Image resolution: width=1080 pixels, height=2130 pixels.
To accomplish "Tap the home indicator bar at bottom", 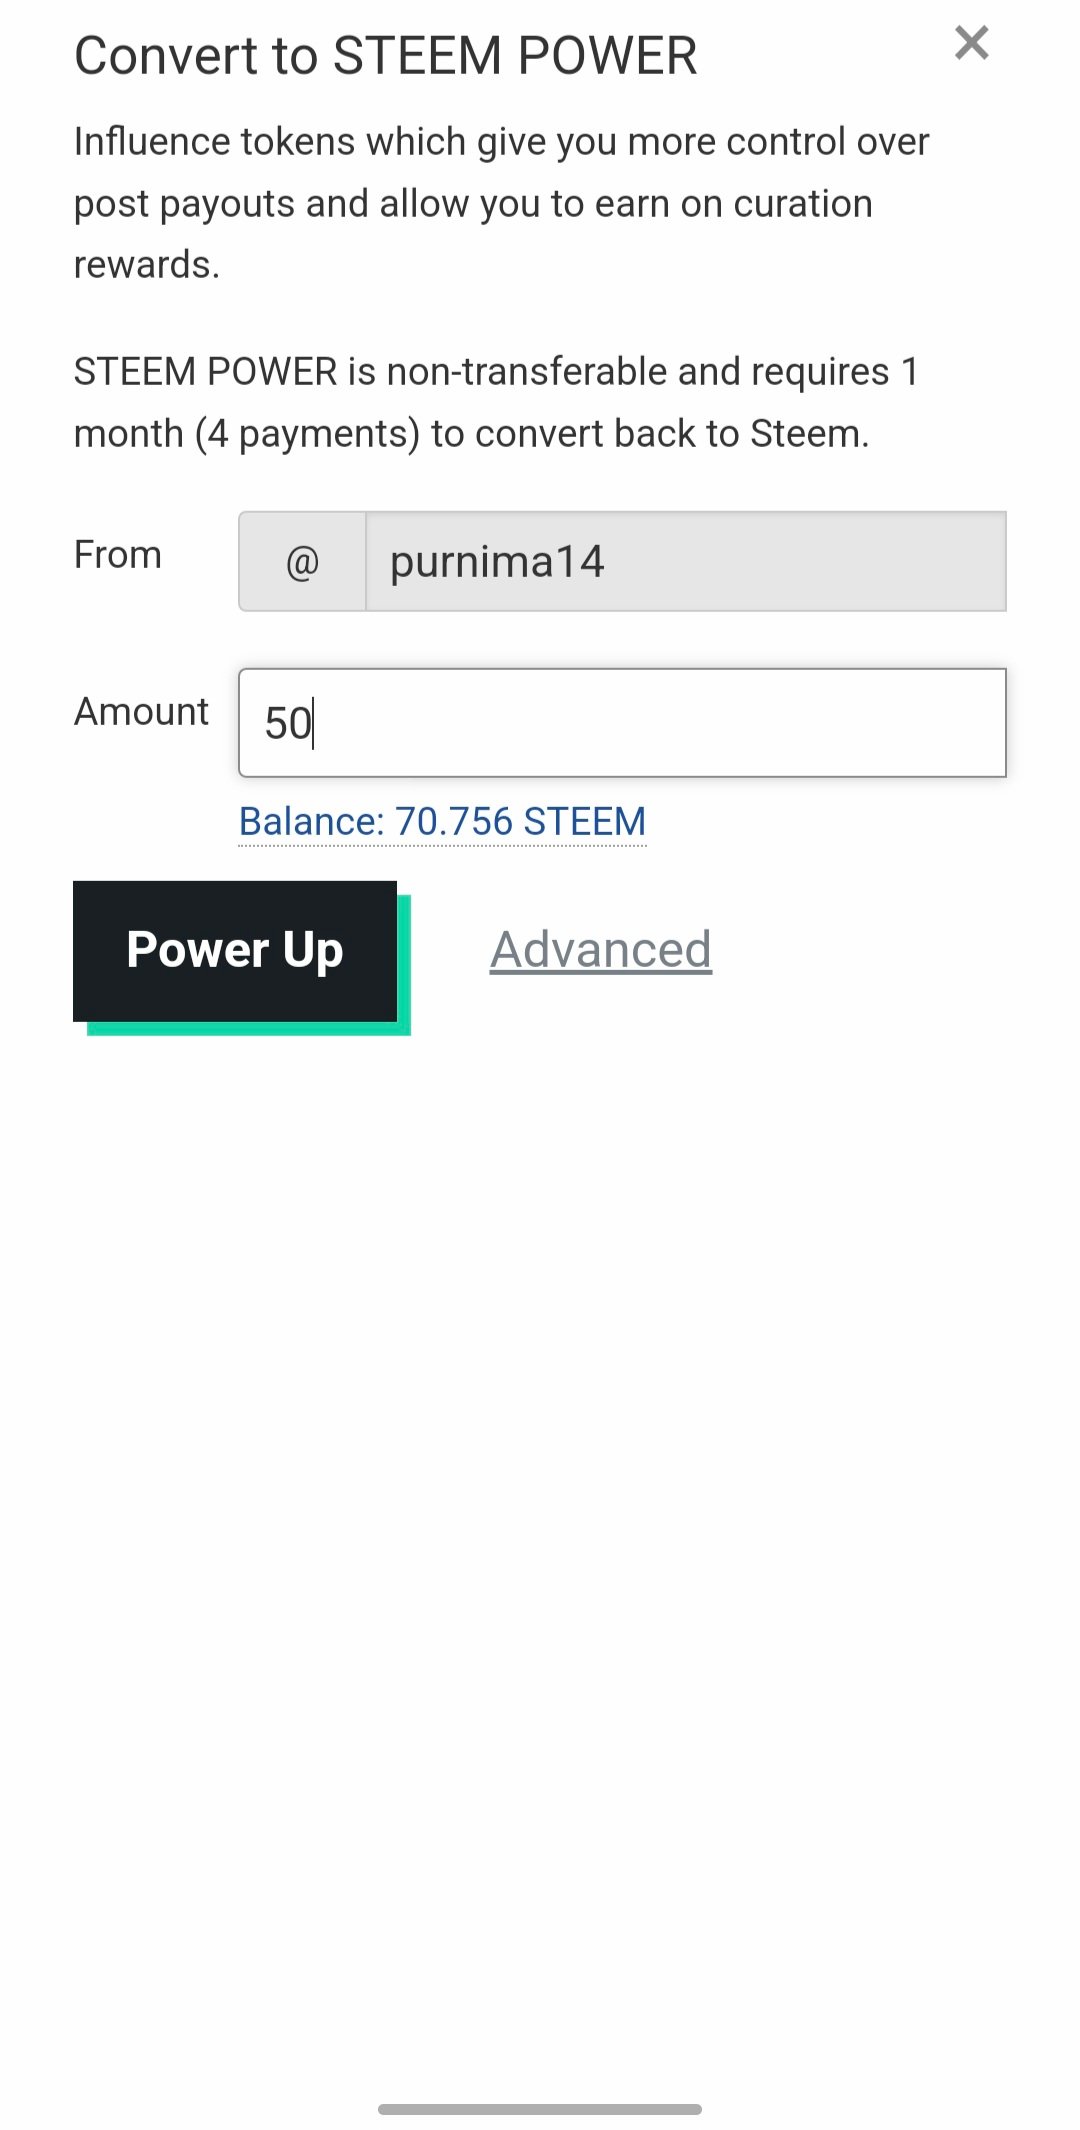I will pyautogui.click(x=540, y=2109).
